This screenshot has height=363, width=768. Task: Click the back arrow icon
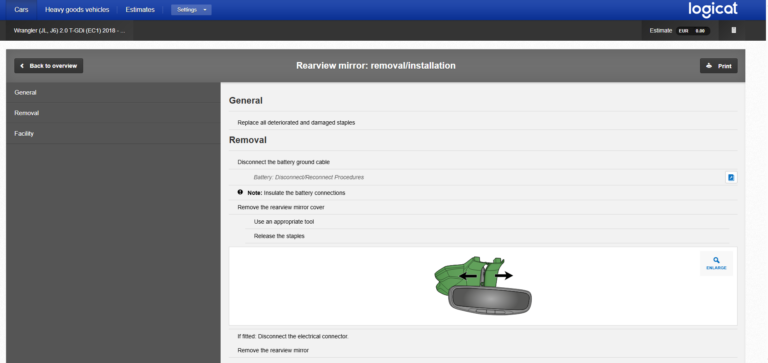(x=23, y=66)
